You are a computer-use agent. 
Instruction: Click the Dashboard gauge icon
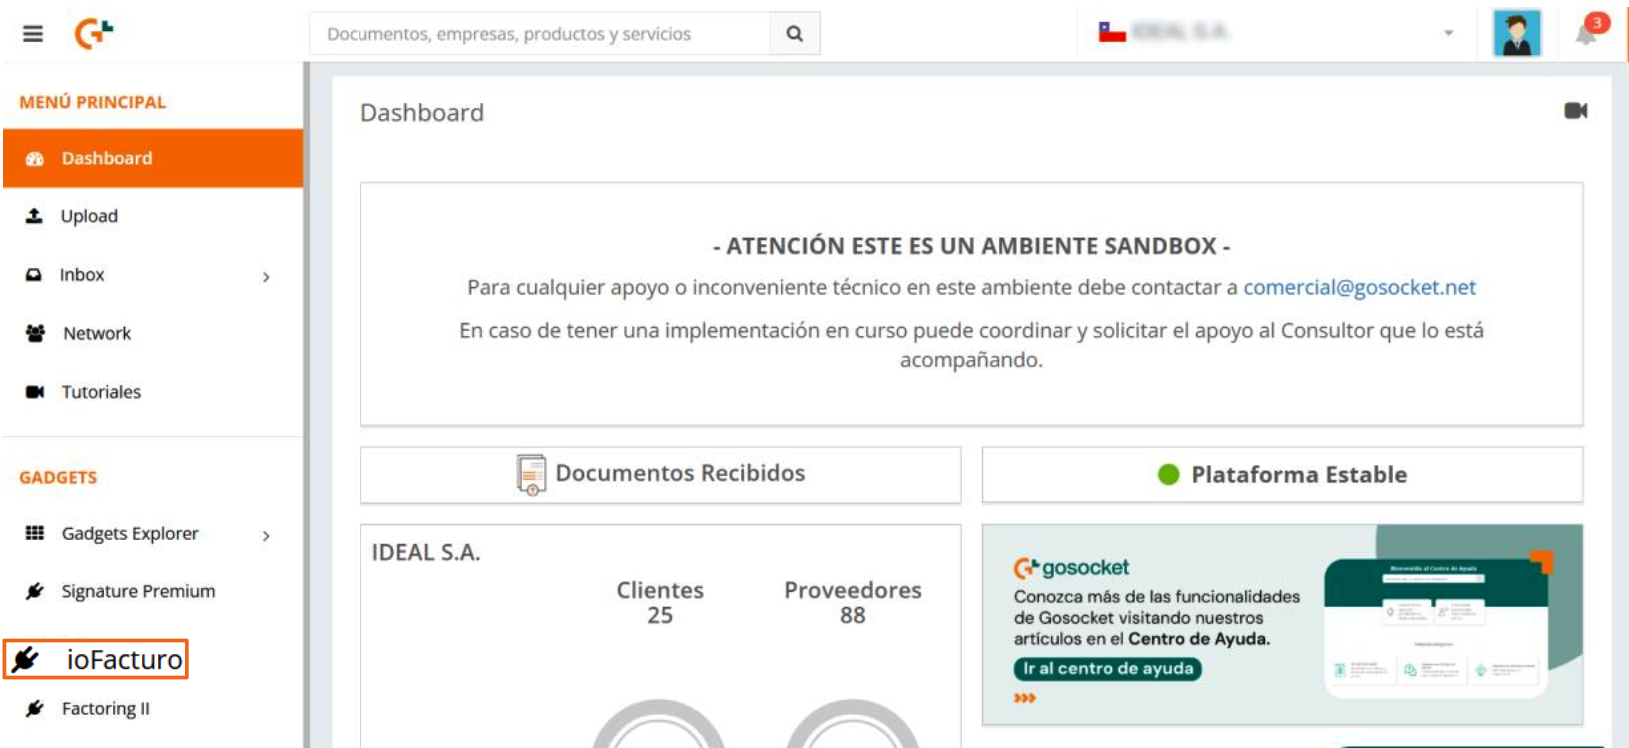35,158
